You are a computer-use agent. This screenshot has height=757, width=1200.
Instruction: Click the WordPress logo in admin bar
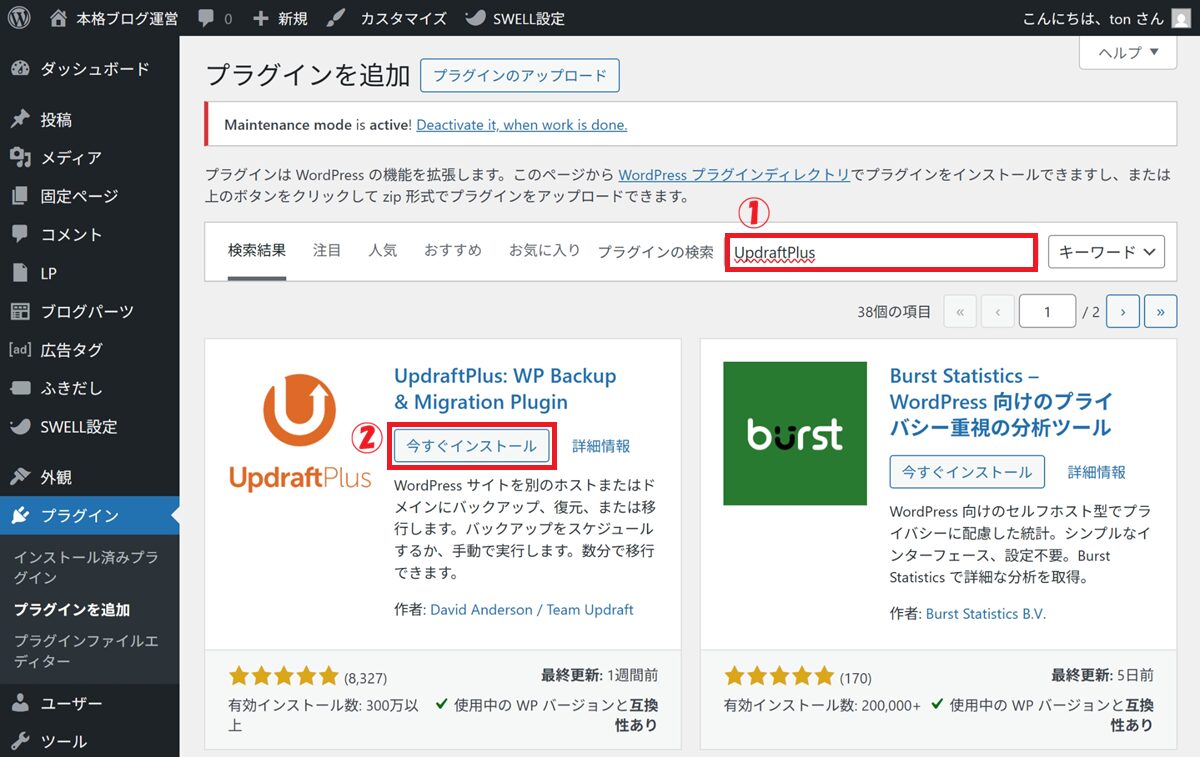pyautogui.click(x=20, y=18)
